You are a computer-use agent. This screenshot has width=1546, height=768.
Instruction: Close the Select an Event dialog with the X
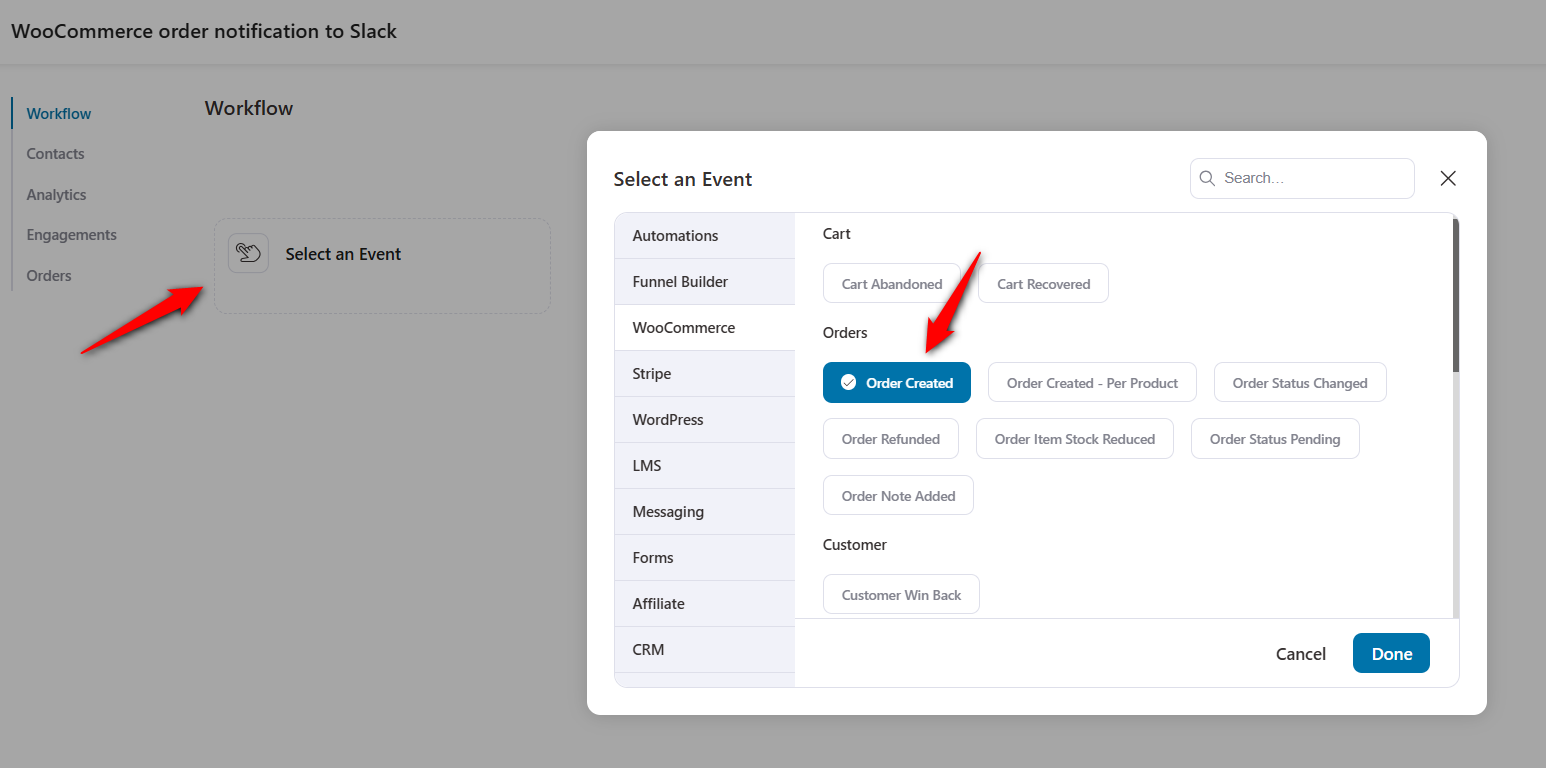tap(1448, 178)
